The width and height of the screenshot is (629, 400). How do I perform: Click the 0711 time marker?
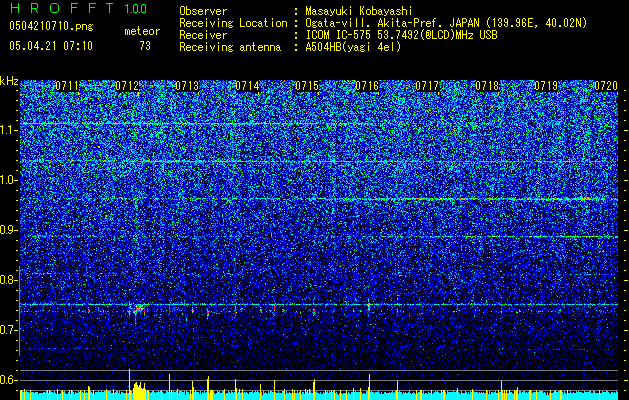point(67,86)
